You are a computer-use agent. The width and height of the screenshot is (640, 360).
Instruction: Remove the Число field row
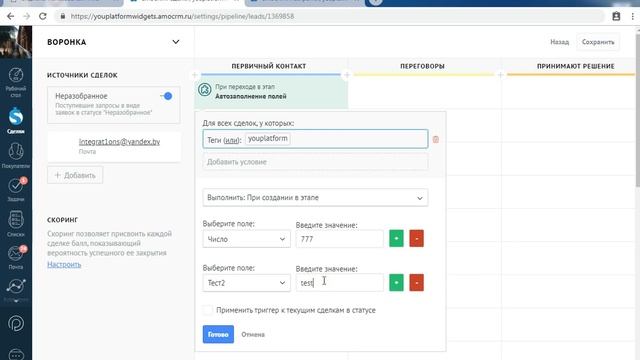[416, 238]
